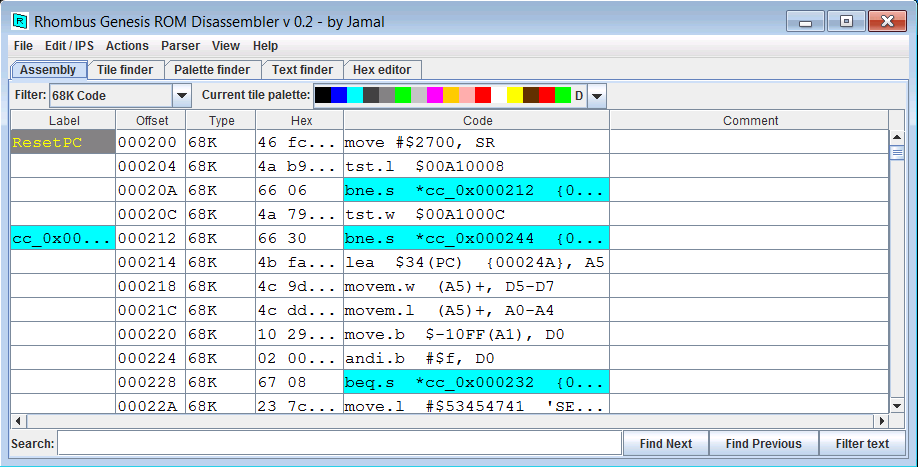The width and height of the screenshot is (919, 467).
Task: Pick the cyan palette swatch
Action: 355,95
